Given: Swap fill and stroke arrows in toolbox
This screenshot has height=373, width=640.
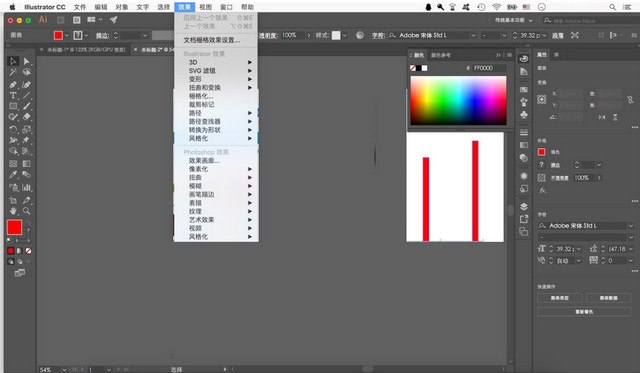Looking at the screenshot, I should [x=29, y=223].
